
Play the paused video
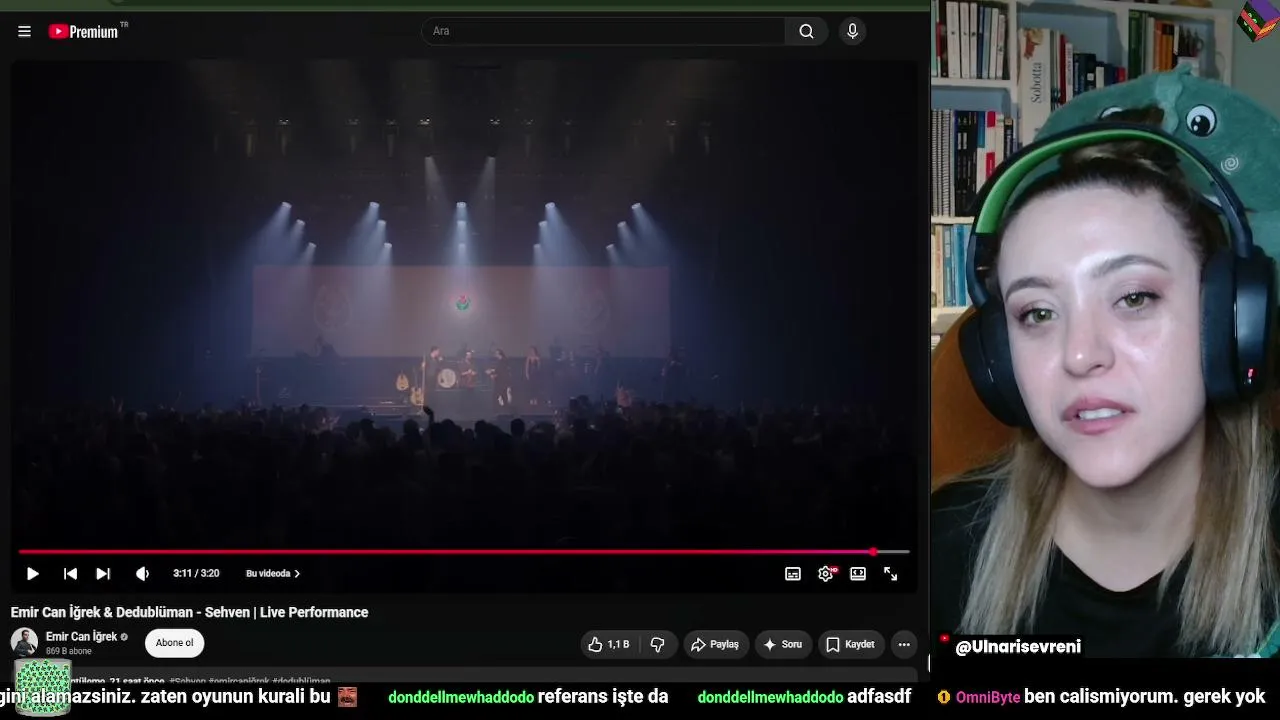32,574
